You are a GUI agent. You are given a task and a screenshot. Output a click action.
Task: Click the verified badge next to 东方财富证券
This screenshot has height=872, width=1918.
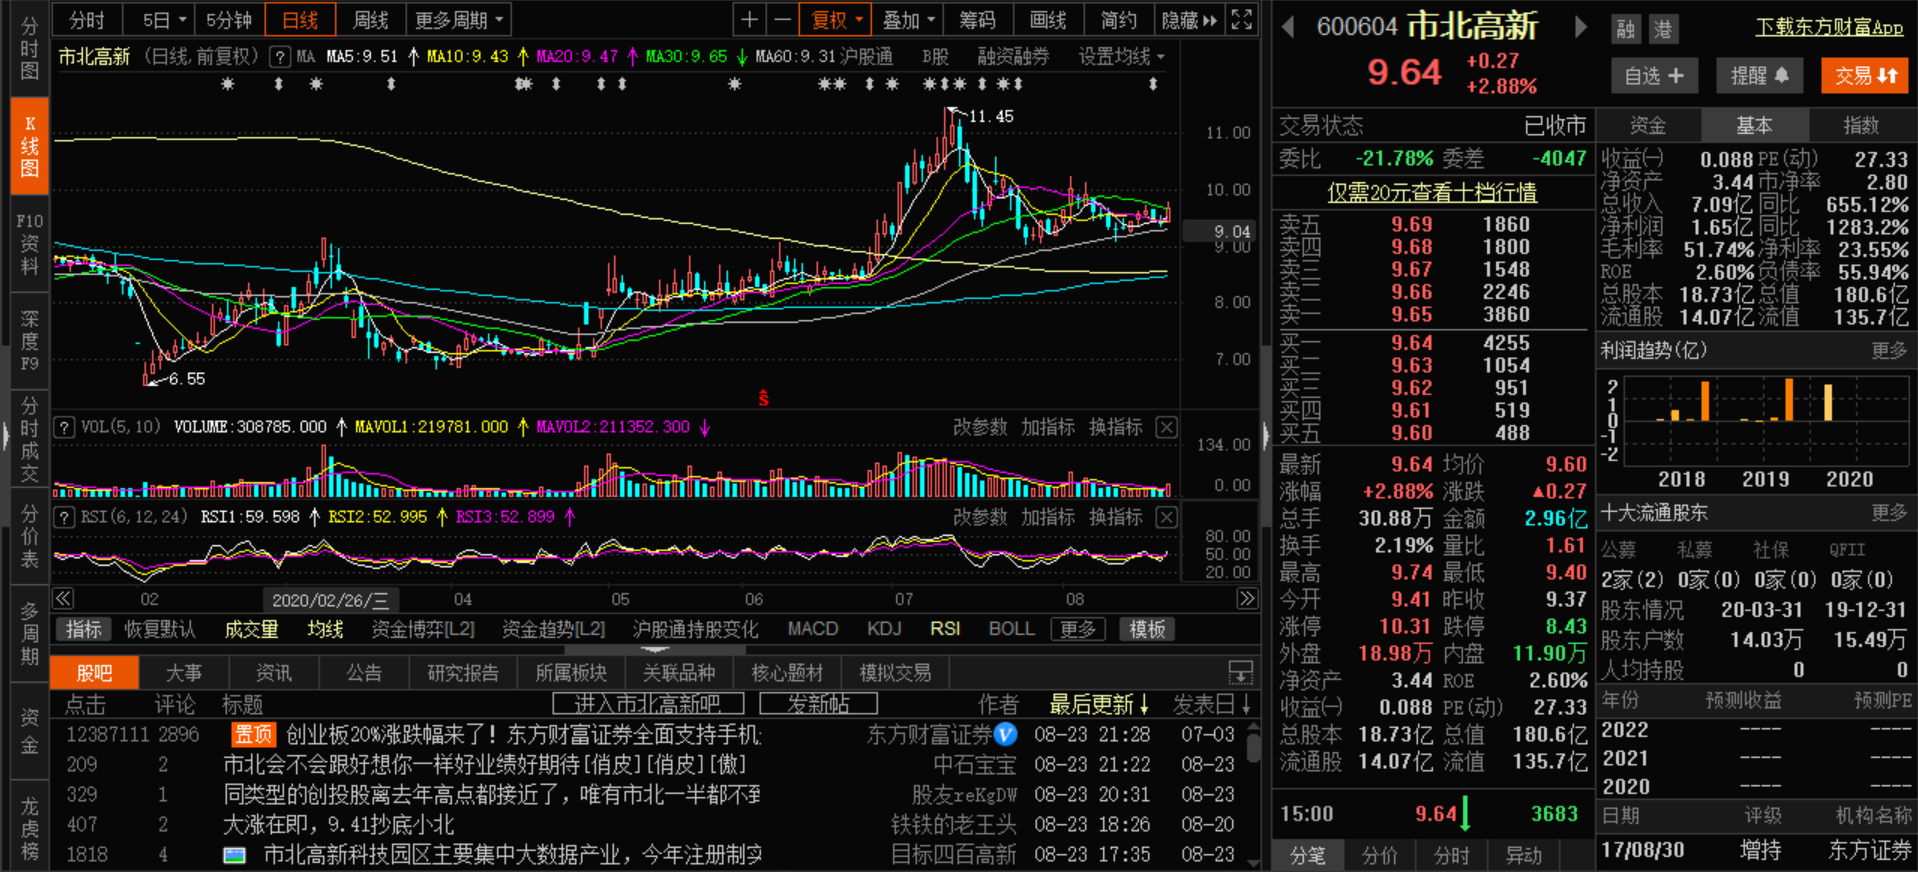[x=1006, y=735]
